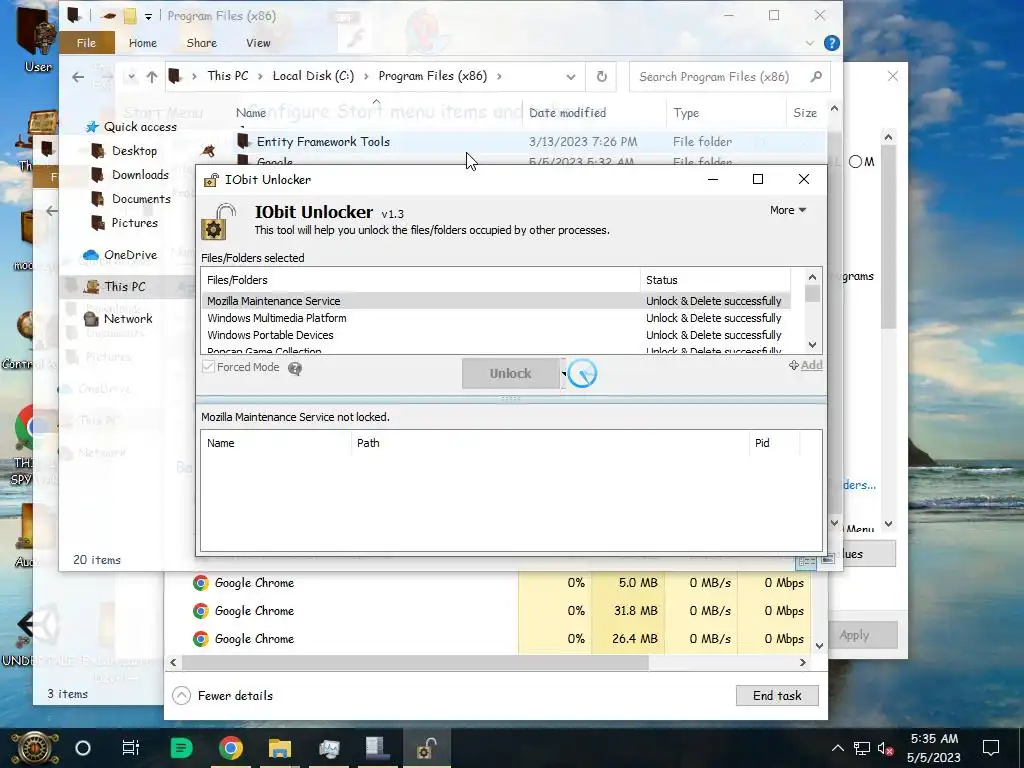Open the Home ribbon tab
Viewport: 1024px width, 768px height.
(143, 43)
